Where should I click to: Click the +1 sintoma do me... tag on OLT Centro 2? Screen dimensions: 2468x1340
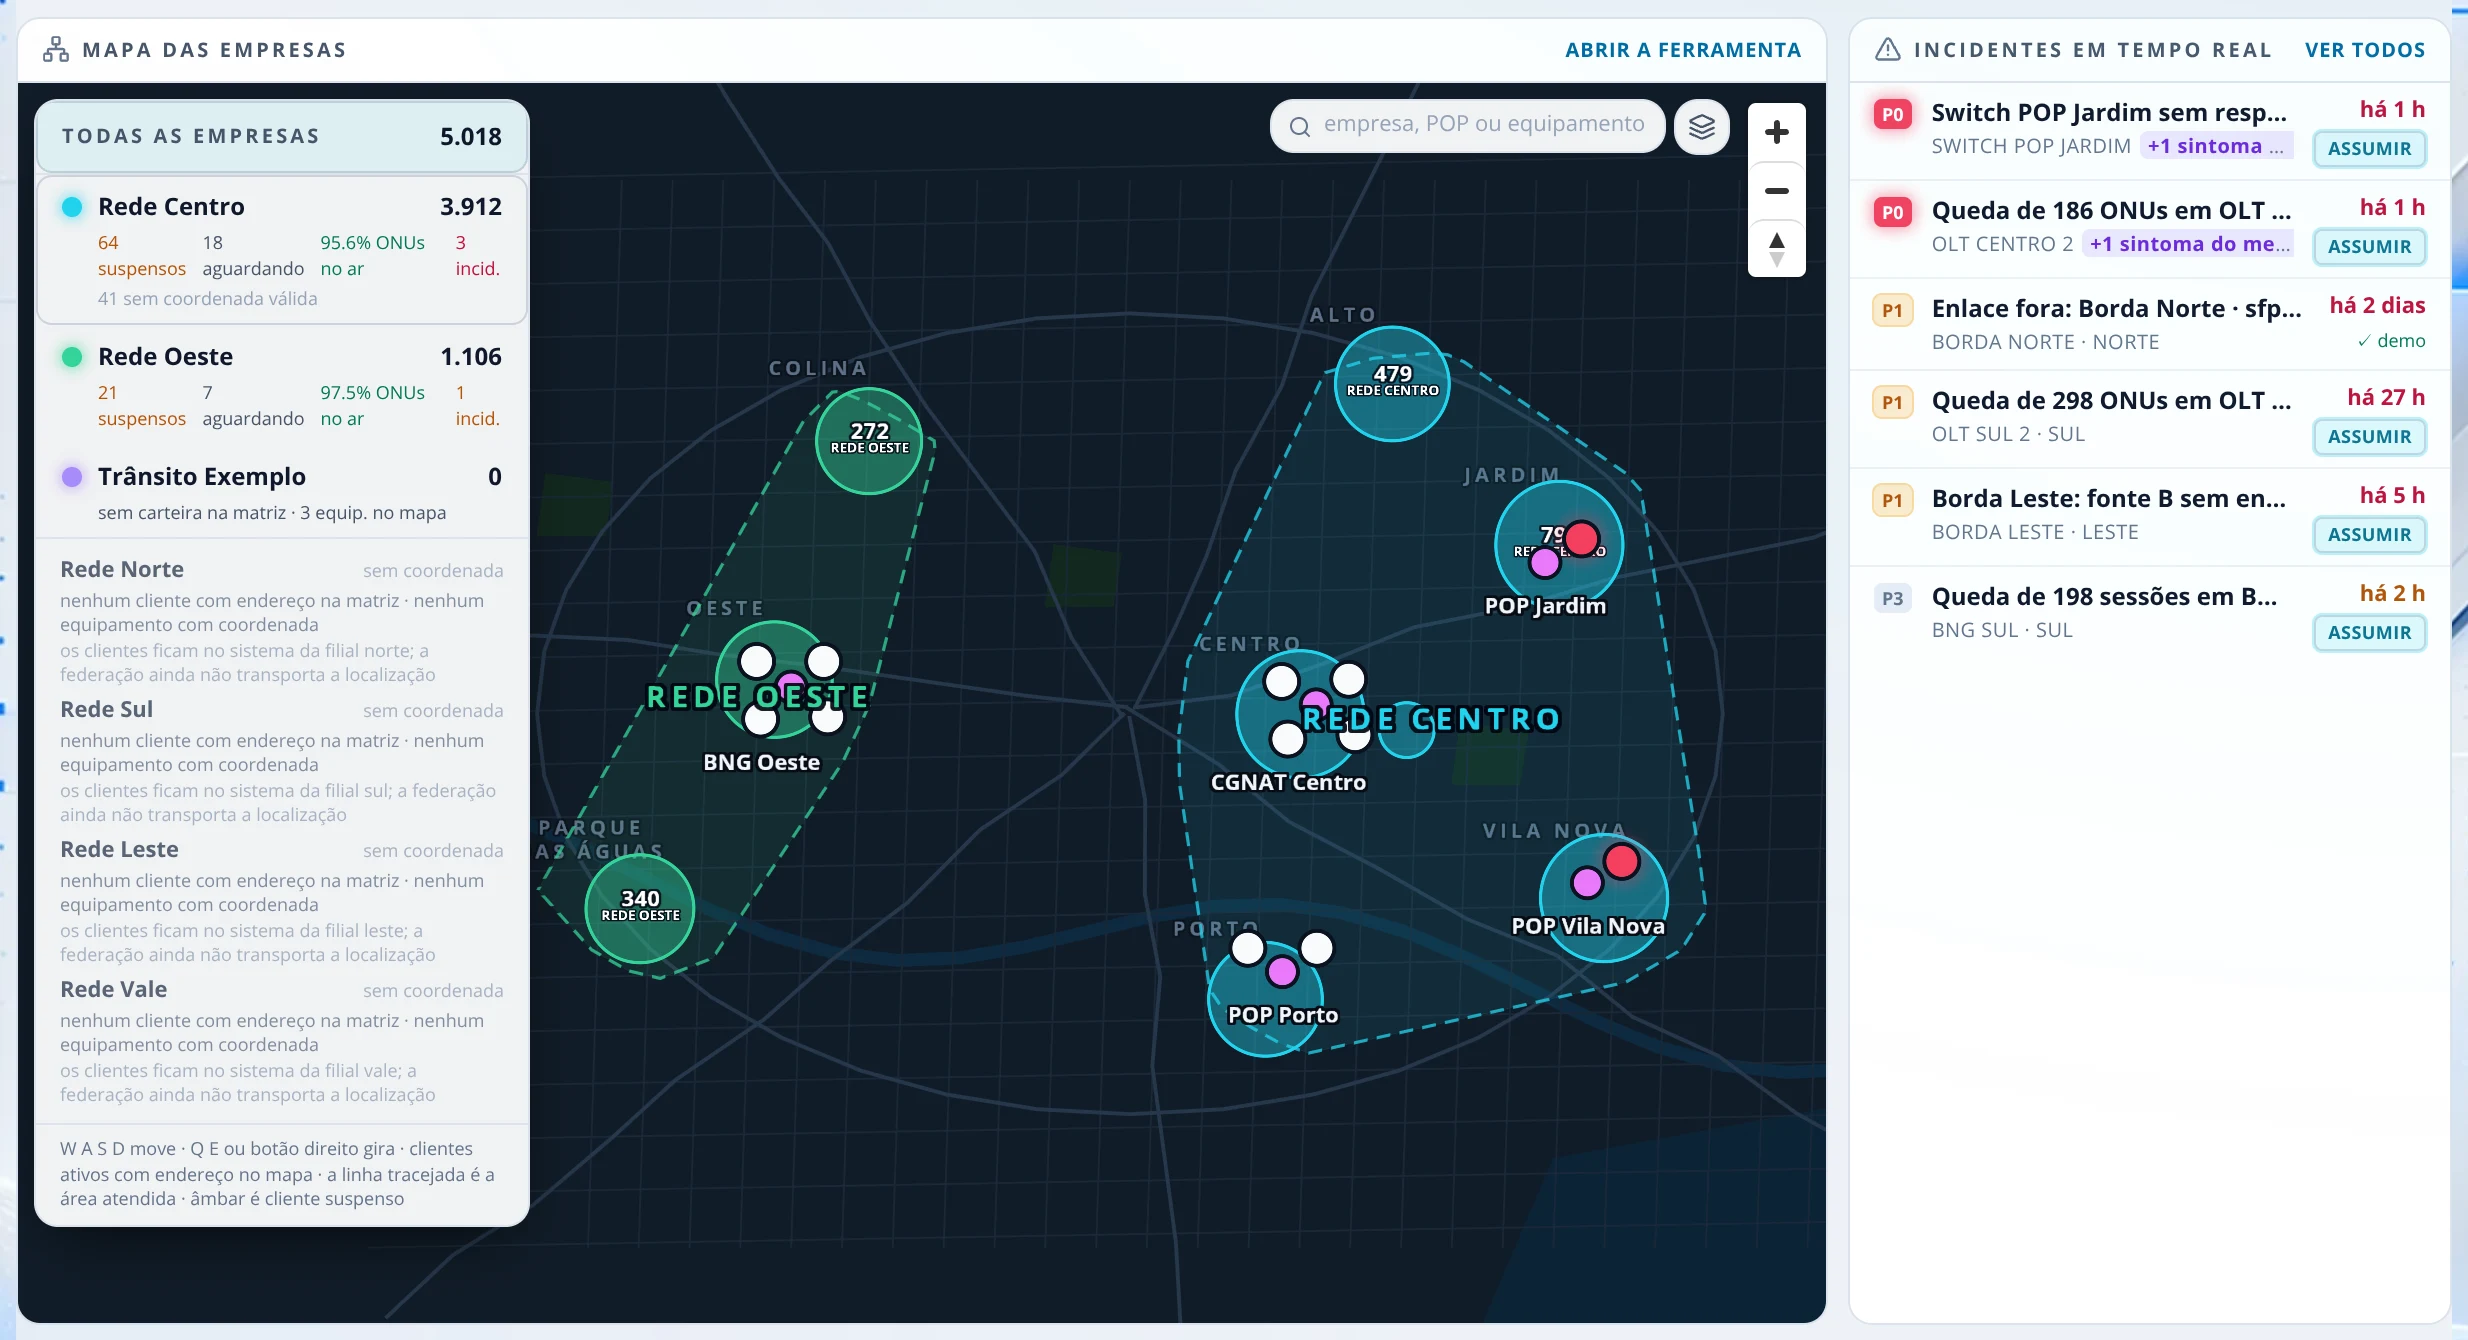pyautogui.click(x=2188, y=244)
